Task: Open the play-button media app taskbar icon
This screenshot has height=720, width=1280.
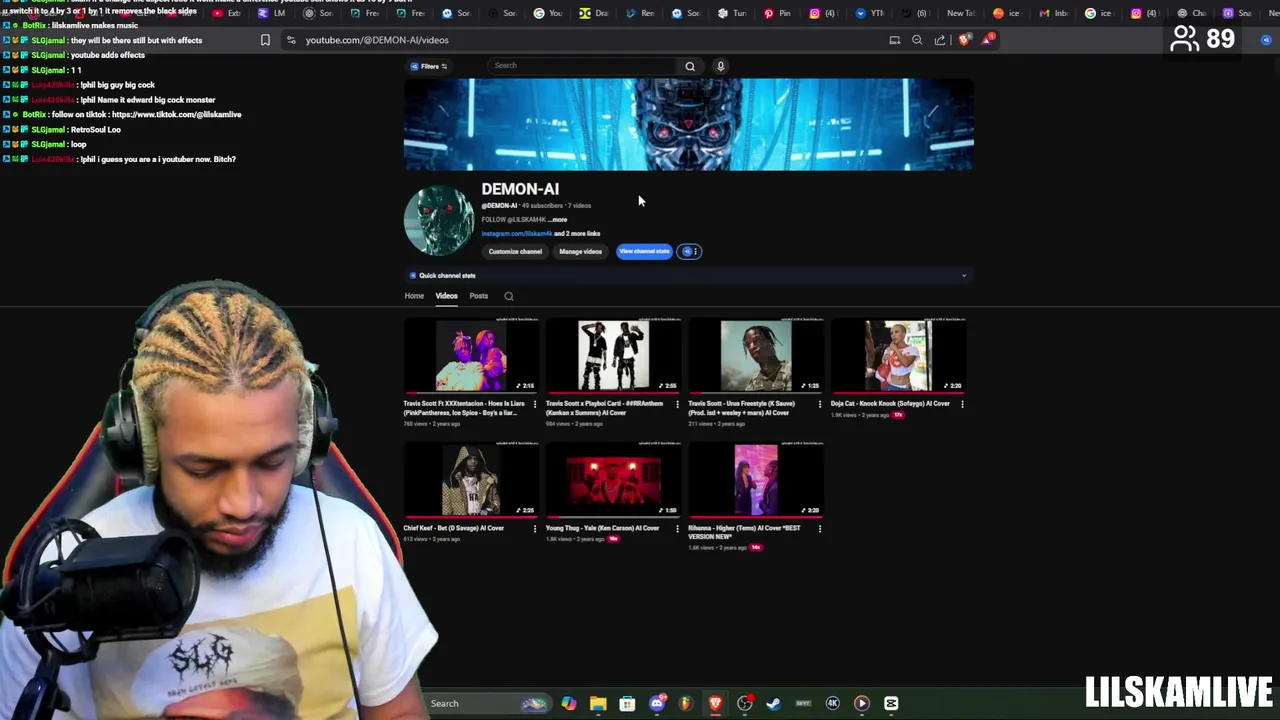Action: tap(862, 703)
